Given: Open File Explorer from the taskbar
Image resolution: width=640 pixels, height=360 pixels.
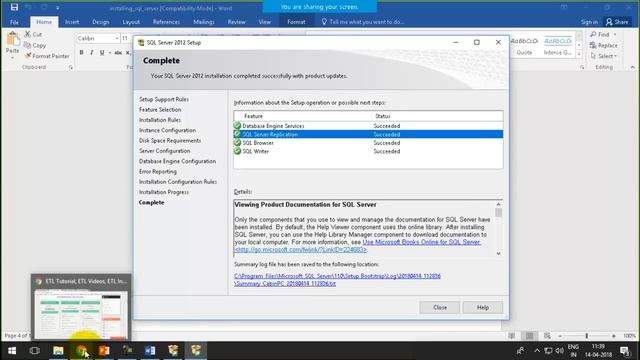Looking at the screenshot, I should pos(58,351).
